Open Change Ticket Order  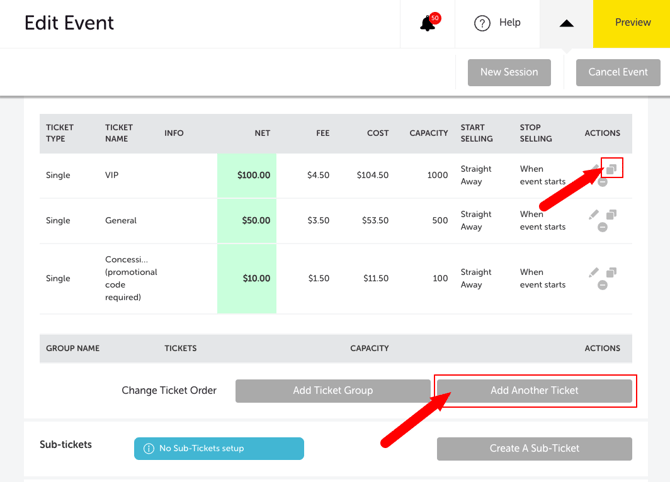pos(169,391)
